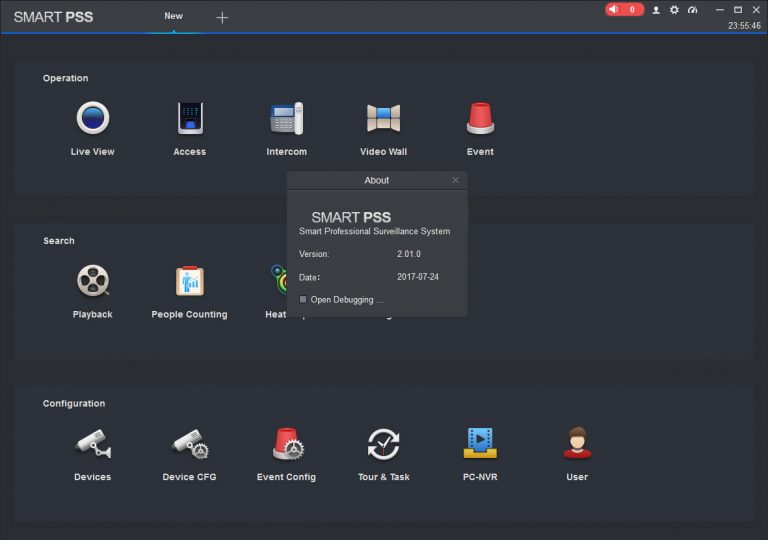The image size is (768, 540).
Task: Launch the Intercom module
Action: click(x=287, y=118)
